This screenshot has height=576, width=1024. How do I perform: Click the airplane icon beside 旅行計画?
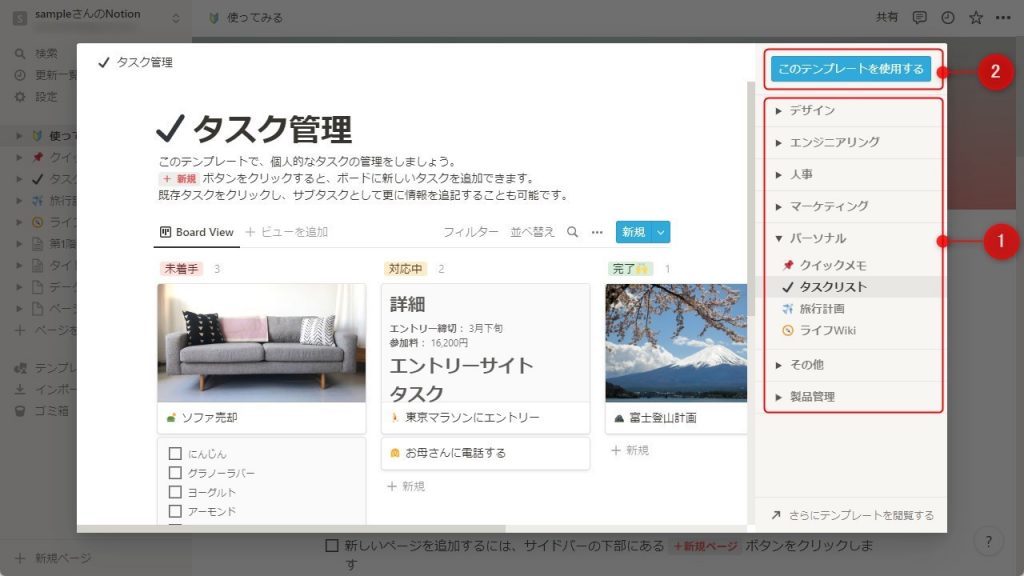click(x=788, y=309)
